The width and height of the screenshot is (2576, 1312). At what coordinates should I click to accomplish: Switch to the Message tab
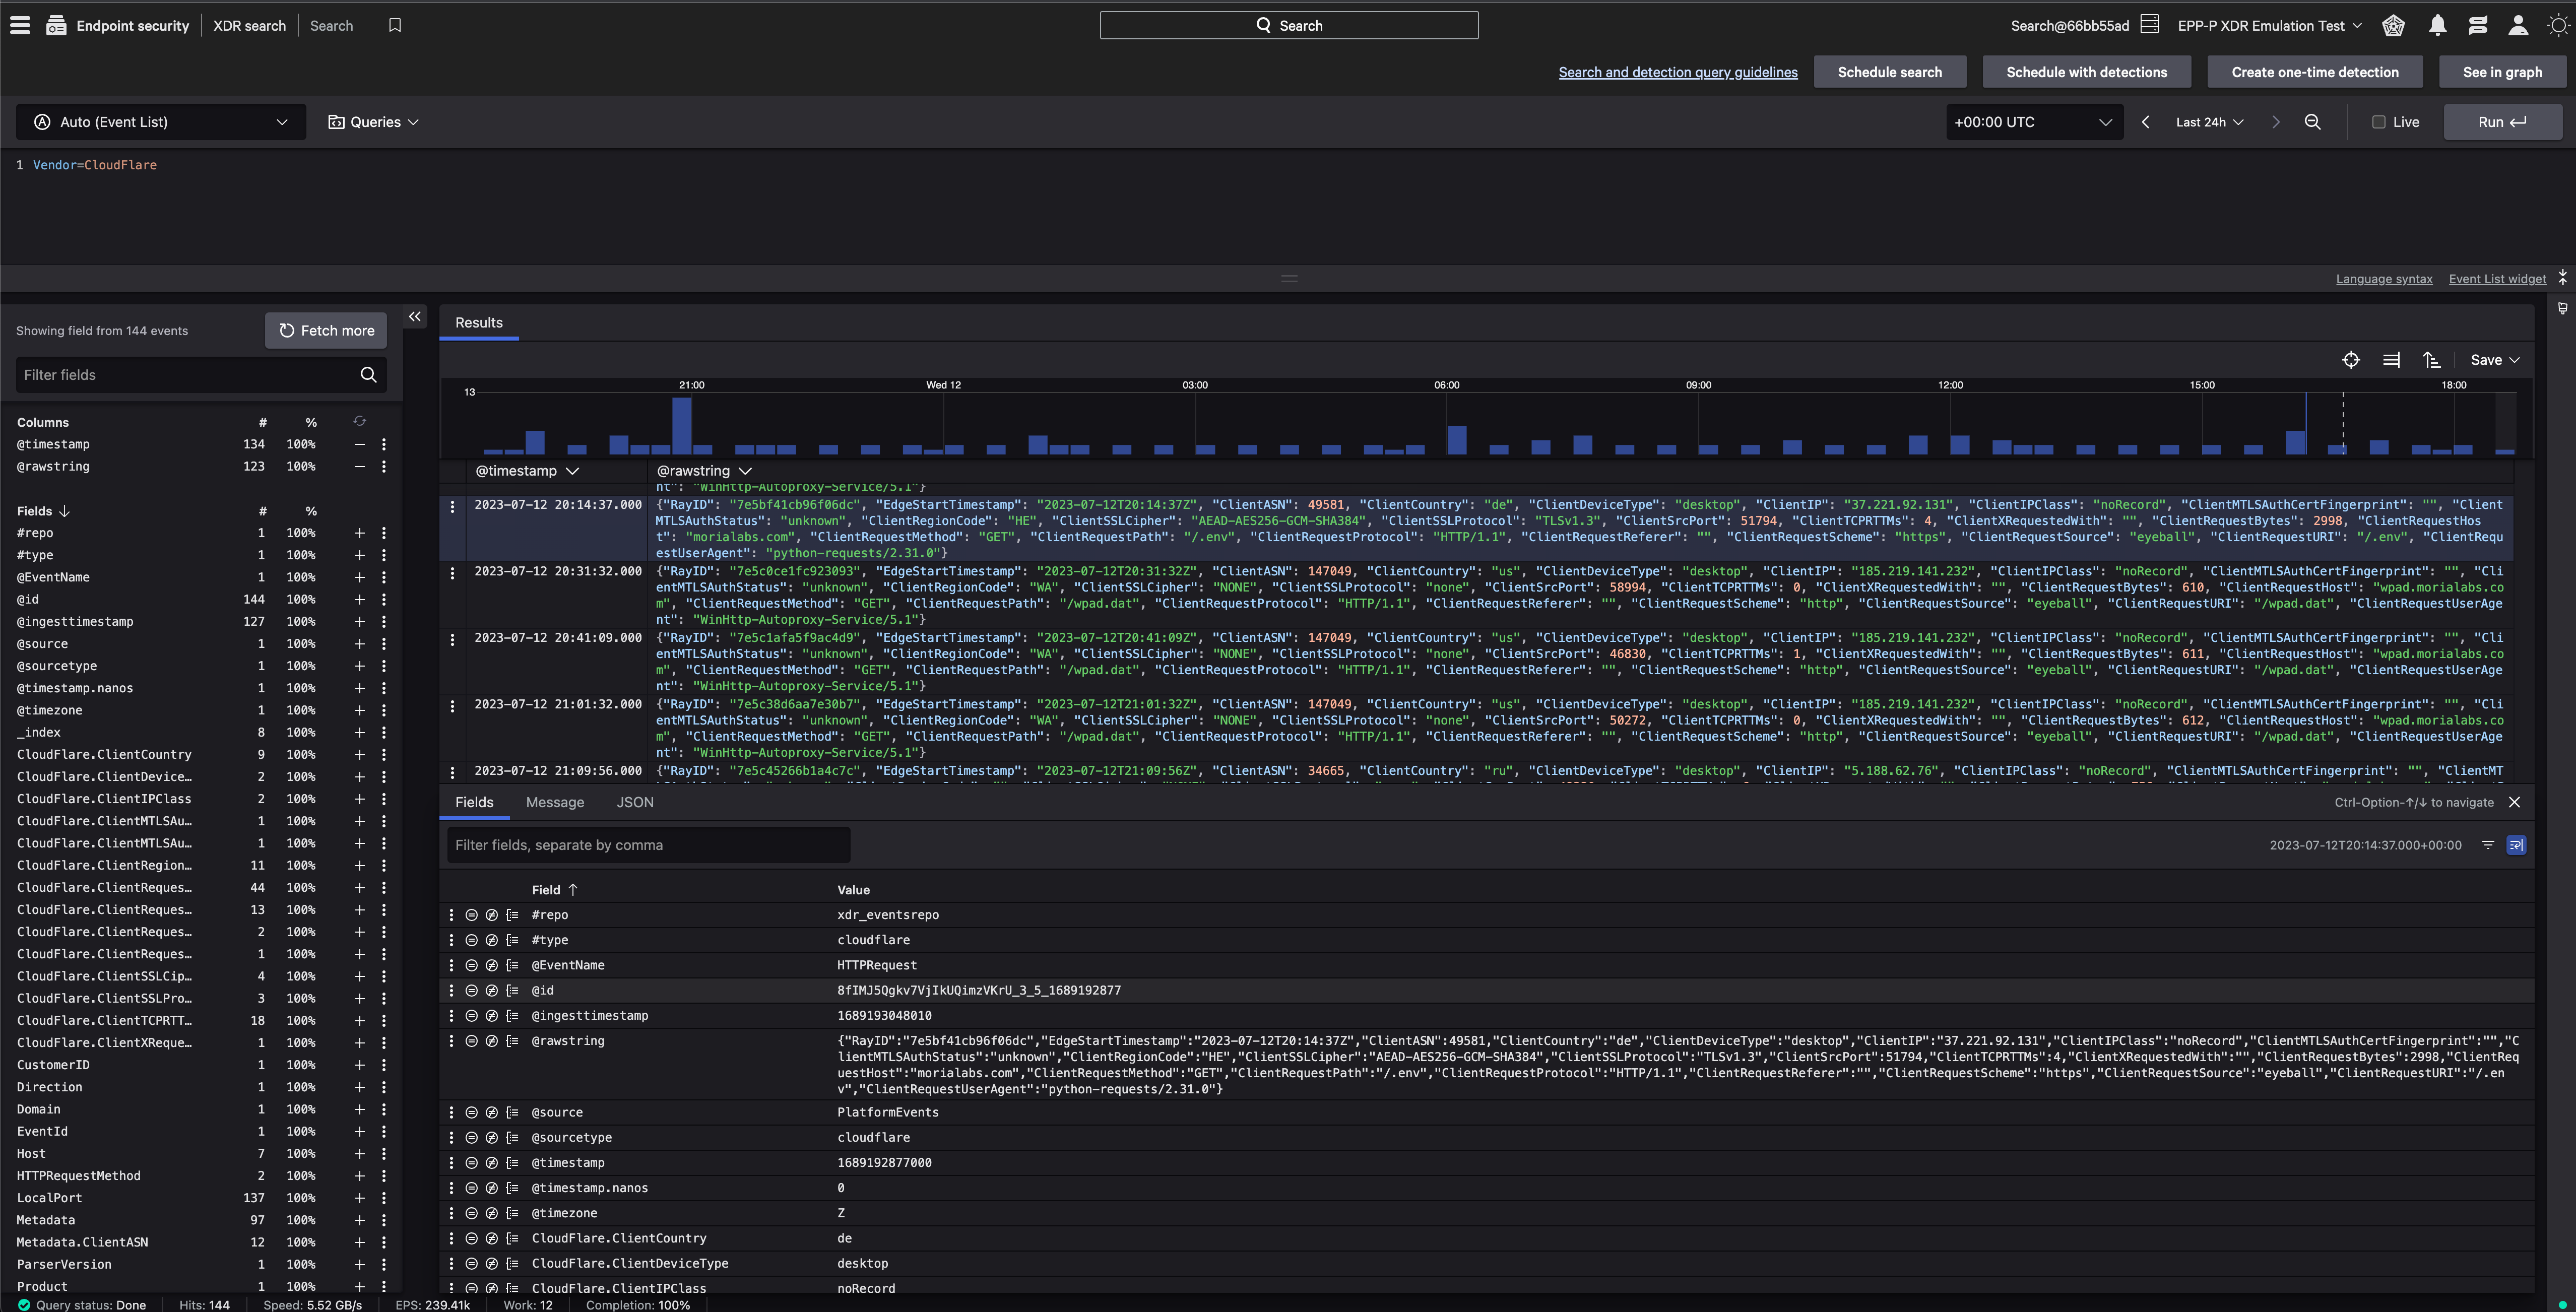click(x=554, y=802)
